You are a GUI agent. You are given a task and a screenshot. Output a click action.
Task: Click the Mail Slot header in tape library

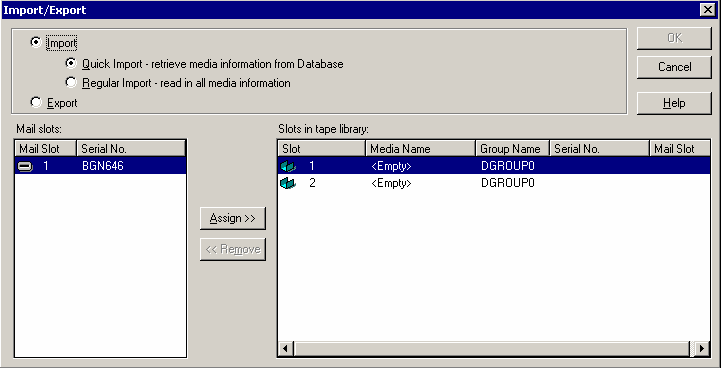pyautogui.click(x=680, y=149)
